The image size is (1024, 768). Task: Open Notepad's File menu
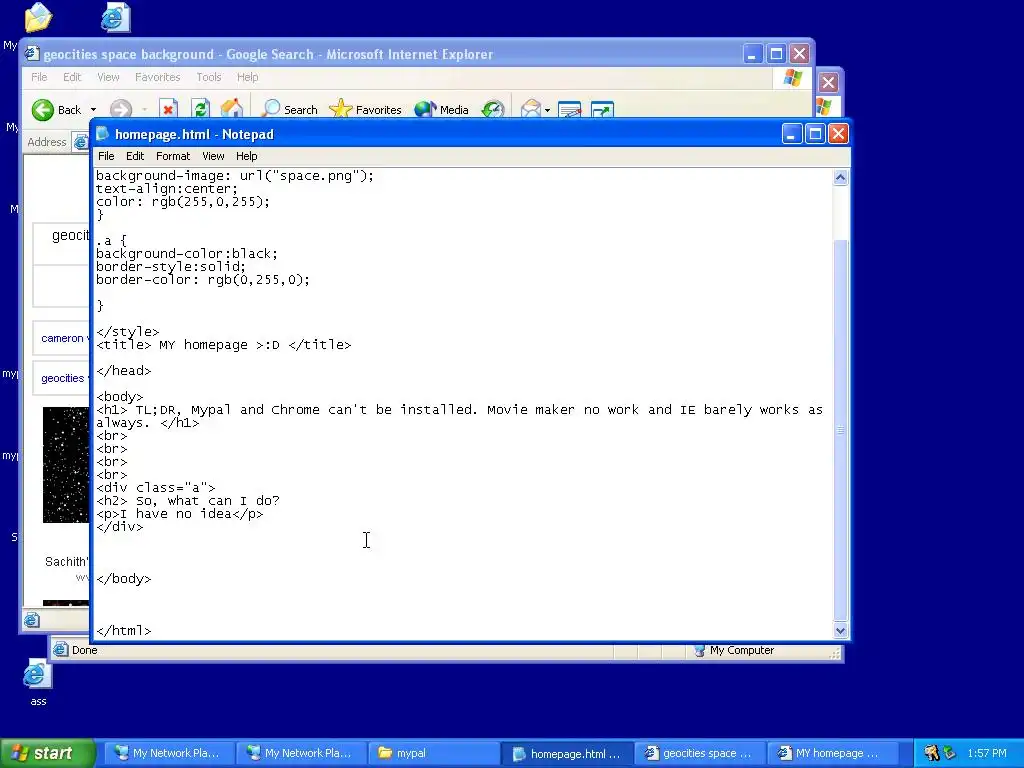pyautogui.click(x=106, y=156)
